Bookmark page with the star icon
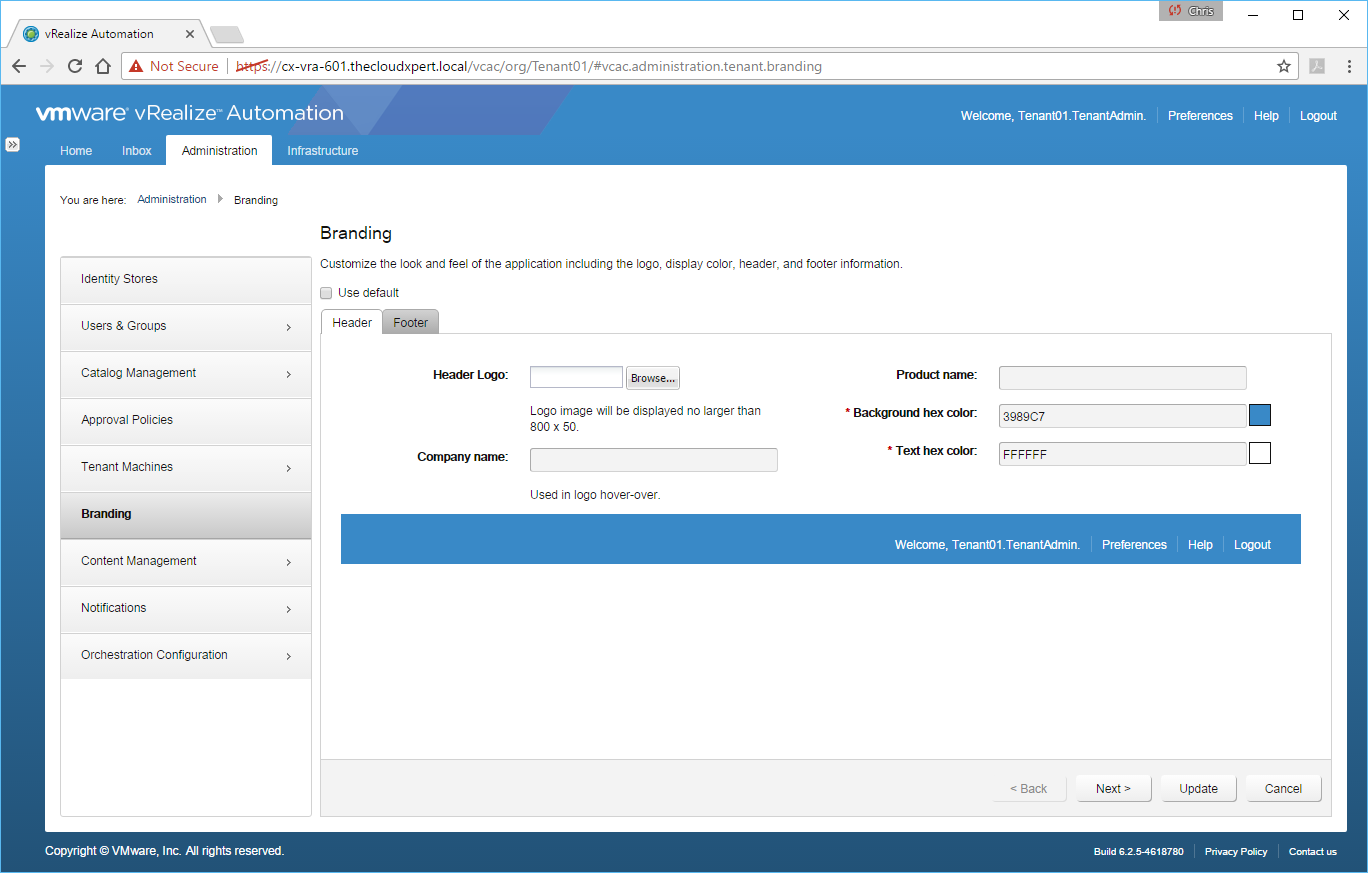This screenshot has width=1368, height=873. (1283, 66)
